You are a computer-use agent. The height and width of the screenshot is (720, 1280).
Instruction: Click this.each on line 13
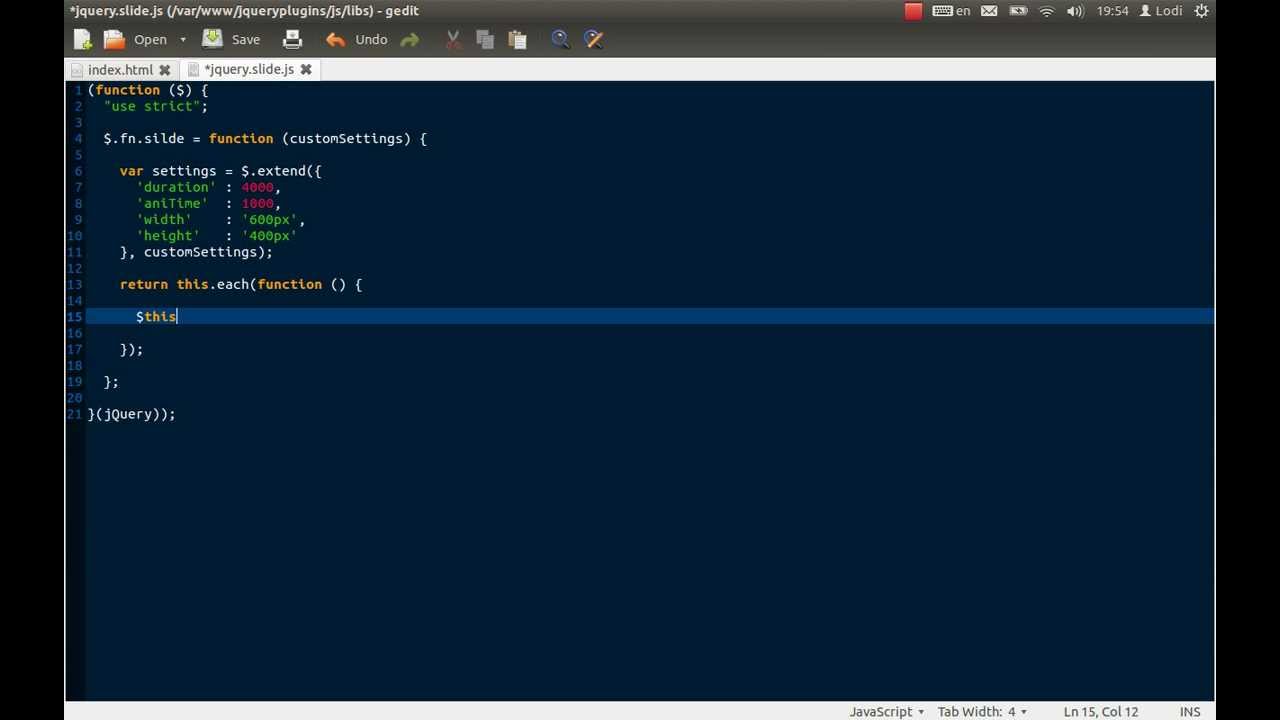pos(213,284)
